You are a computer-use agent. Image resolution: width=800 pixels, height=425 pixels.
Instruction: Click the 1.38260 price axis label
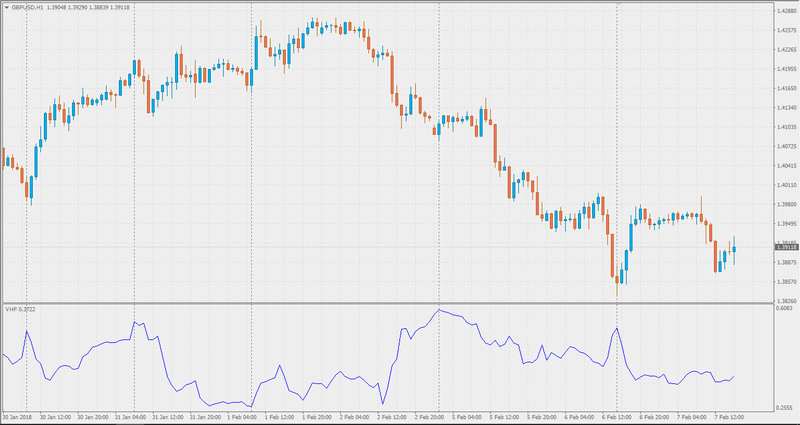click(787, 301)
